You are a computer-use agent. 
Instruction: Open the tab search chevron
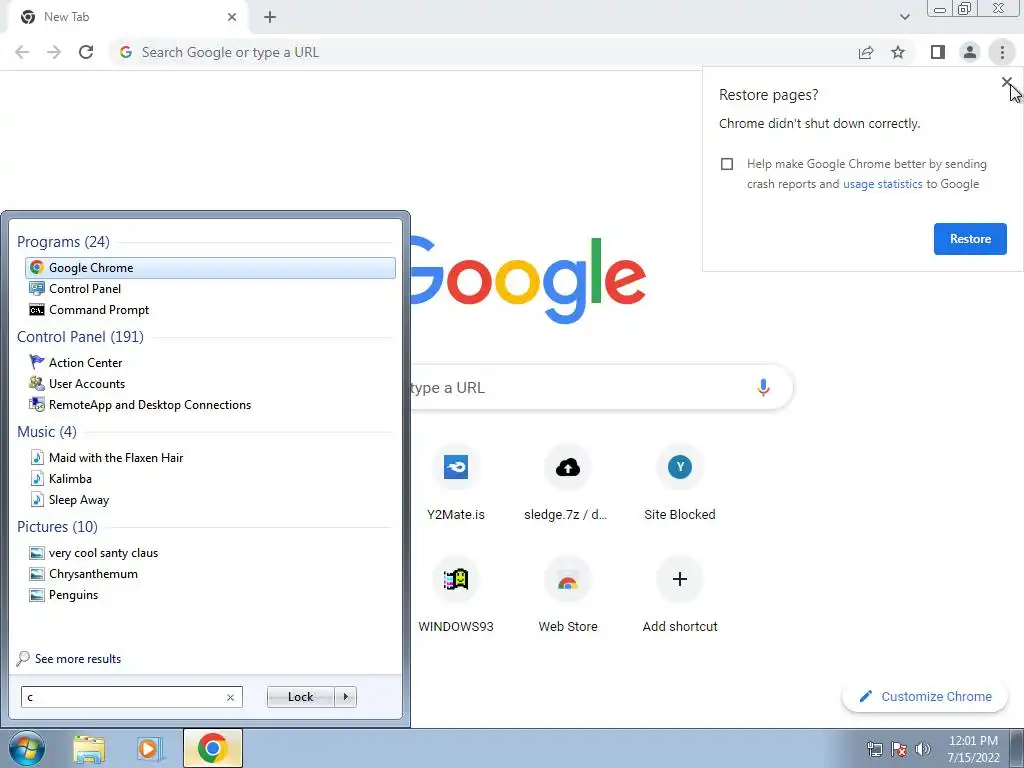coord(904,17)
